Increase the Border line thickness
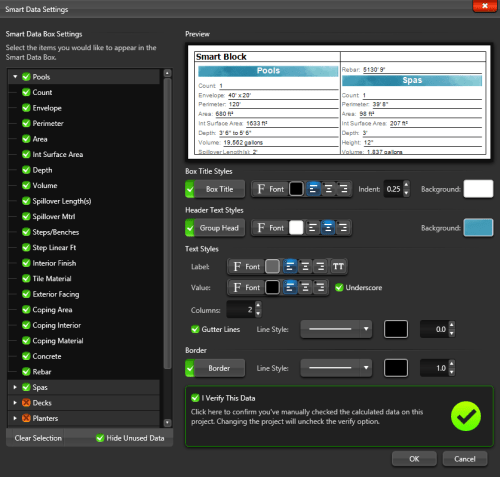Screen dimensions: 500x477 451,364
